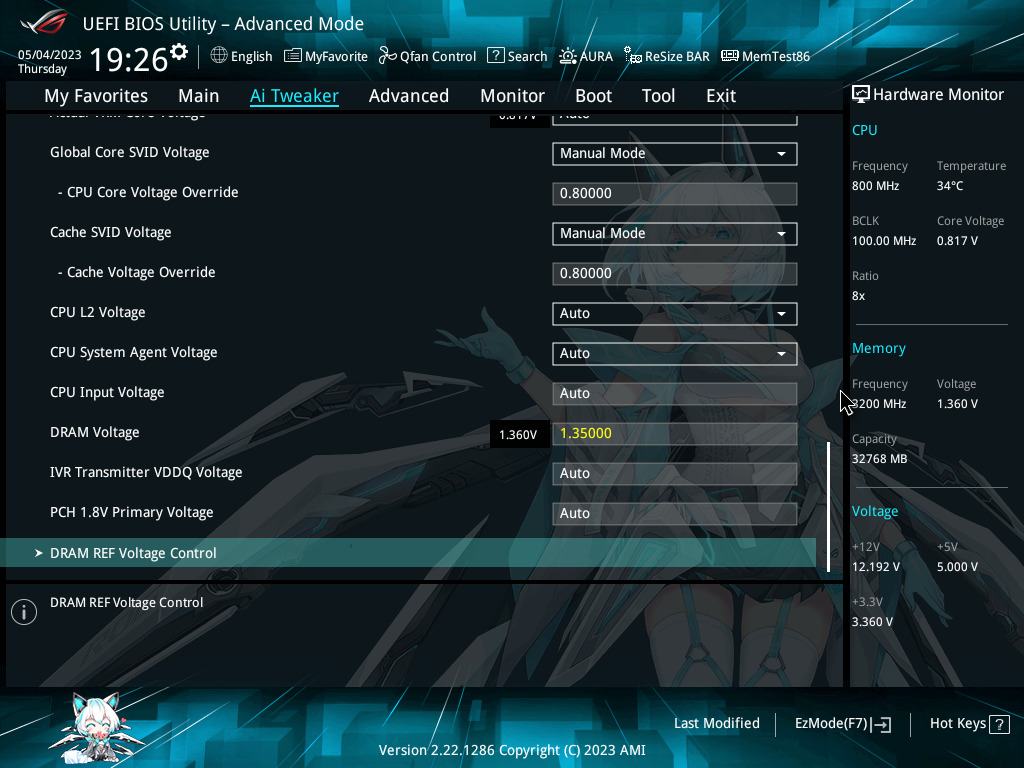Click the Hot Keys question mark icon
Image resolution: width=1024 pixels, height=768 pixels.
[999, 724]
